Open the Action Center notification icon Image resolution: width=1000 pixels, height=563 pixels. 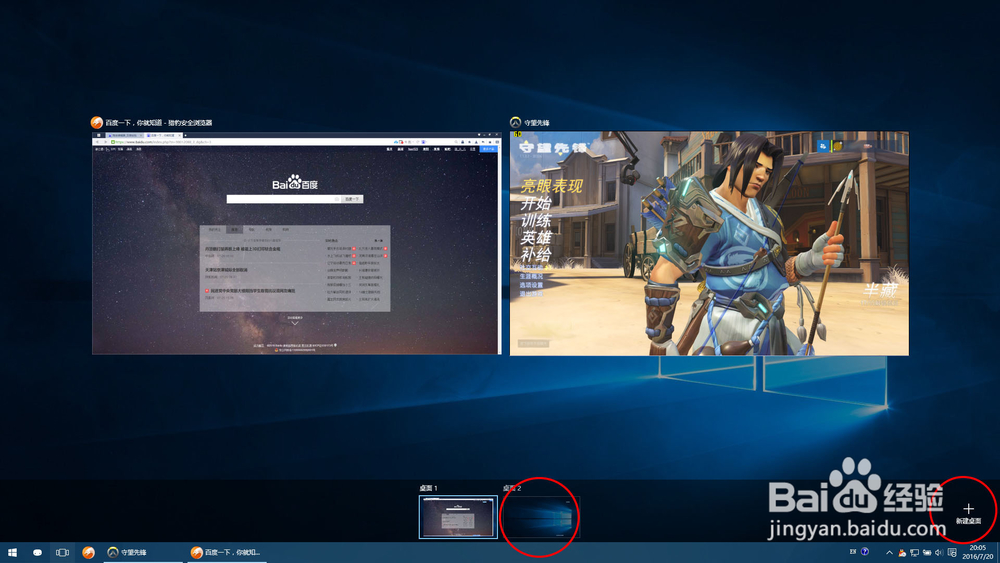[952, 552]
